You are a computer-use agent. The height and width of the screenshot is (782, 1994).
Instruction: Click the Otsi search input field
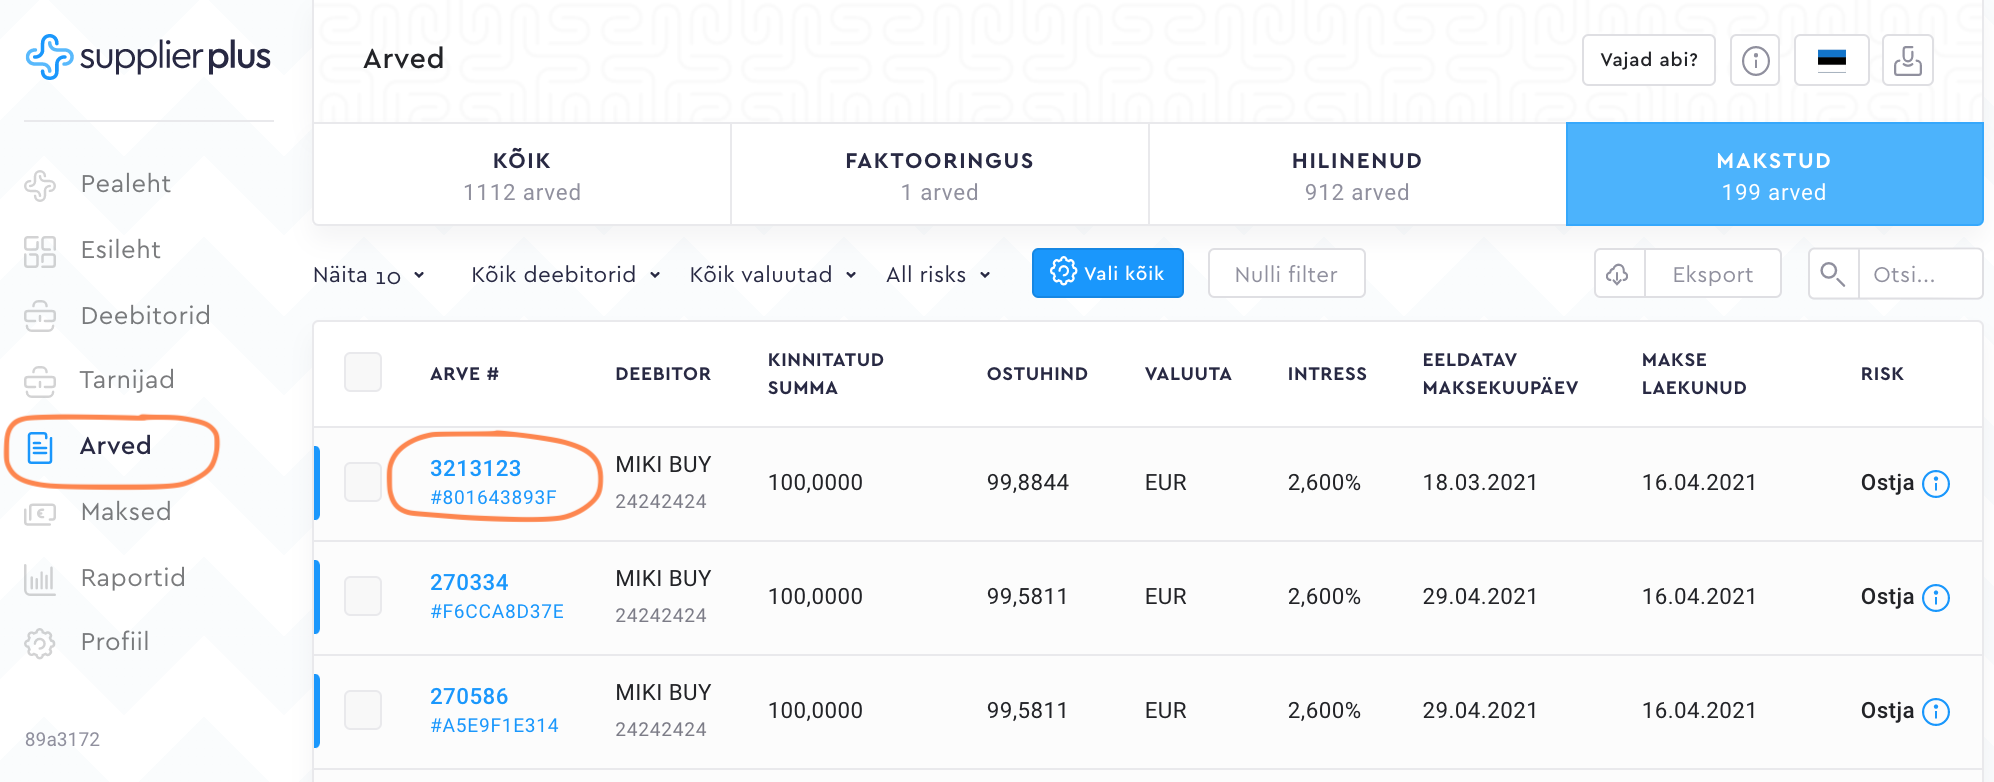(x=1918, y=274)
